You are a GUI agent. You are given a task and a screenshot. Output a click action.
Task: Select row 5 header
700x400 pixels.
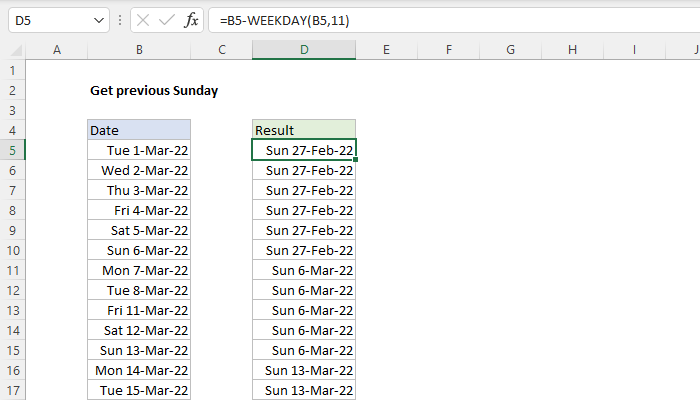[13, 150]
